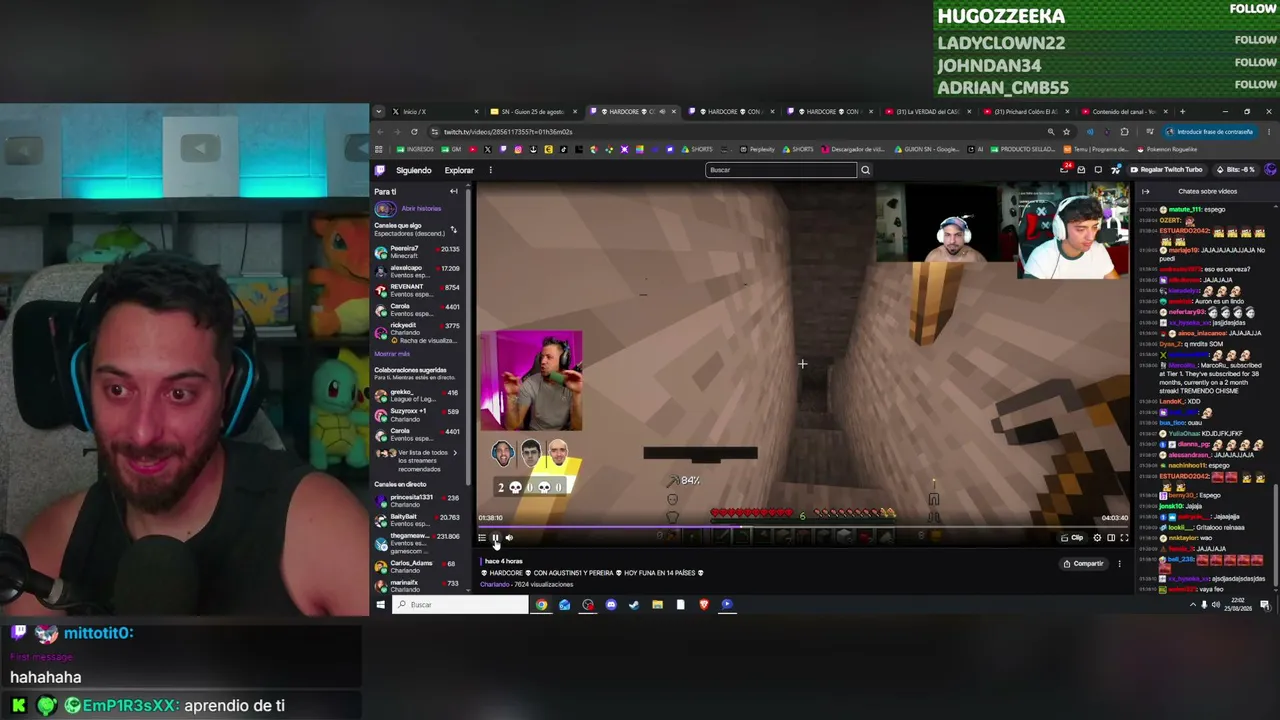Click Introducir frase de contraseña profile button

(1208, 132)
